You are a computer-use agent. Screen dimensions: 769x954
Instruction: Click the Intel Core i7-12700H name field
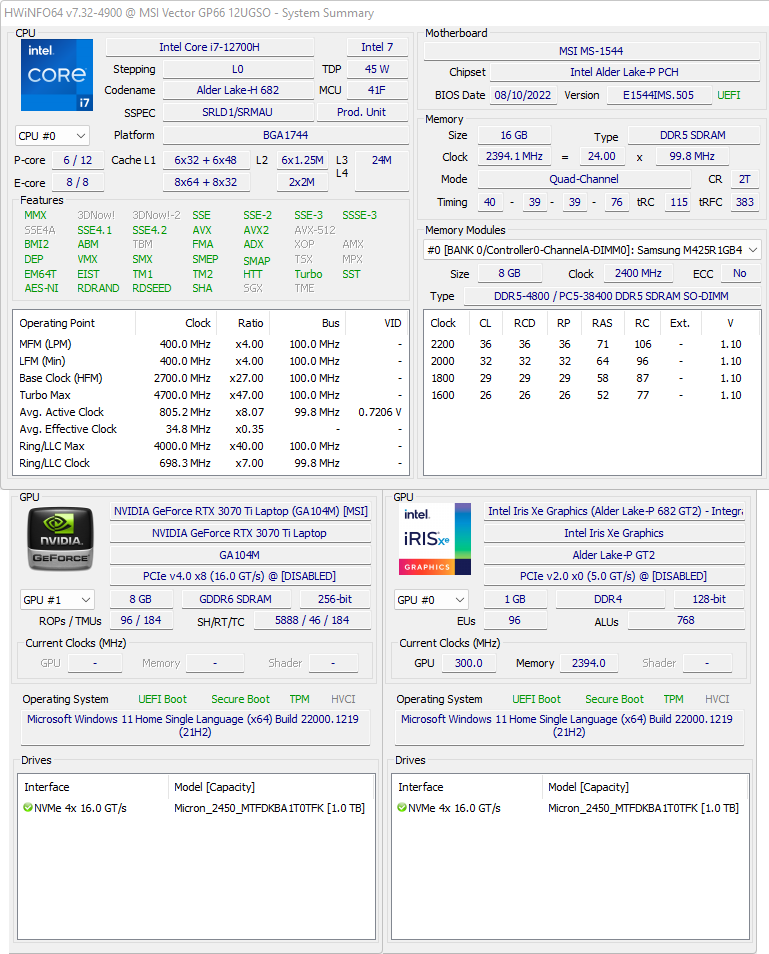coord(209,47)
